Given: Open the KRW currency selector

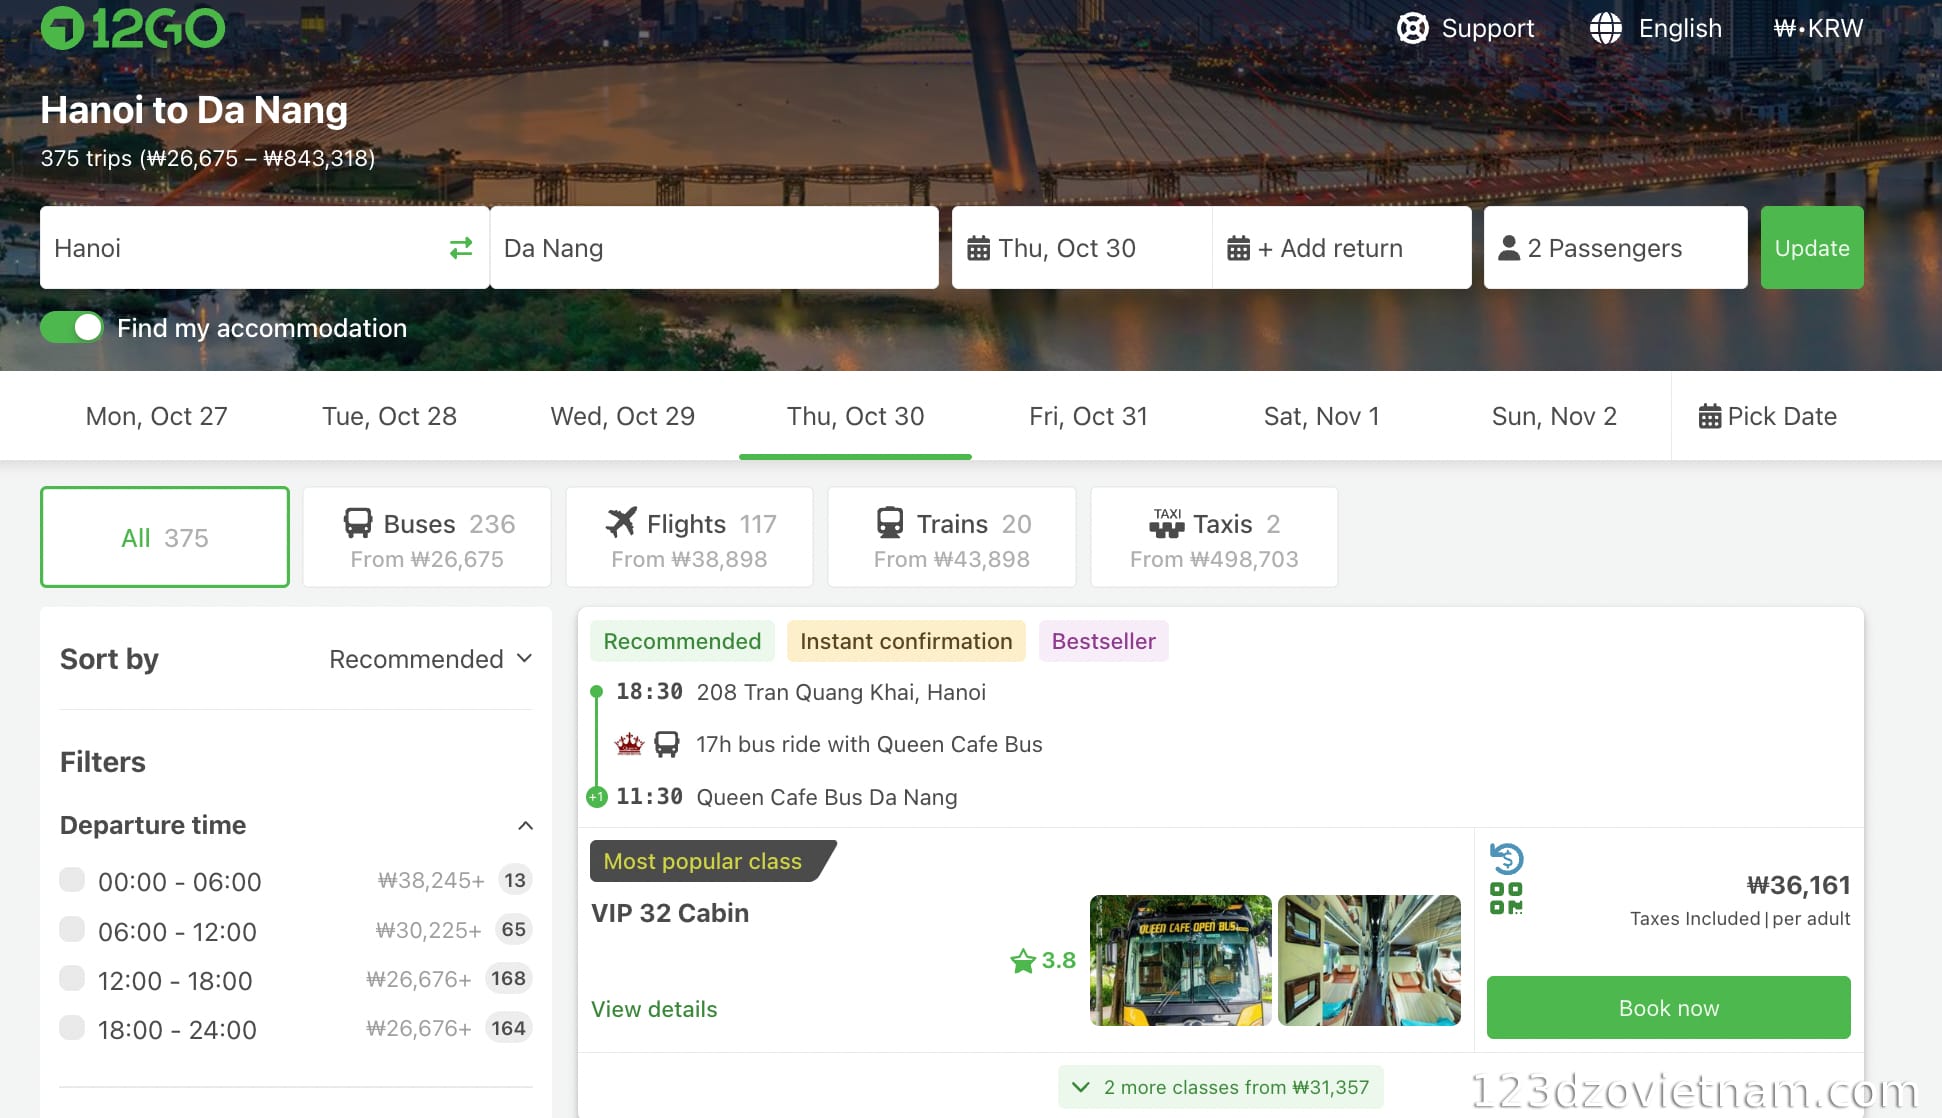Looking at the screenshot, I should pos(1818,28).
